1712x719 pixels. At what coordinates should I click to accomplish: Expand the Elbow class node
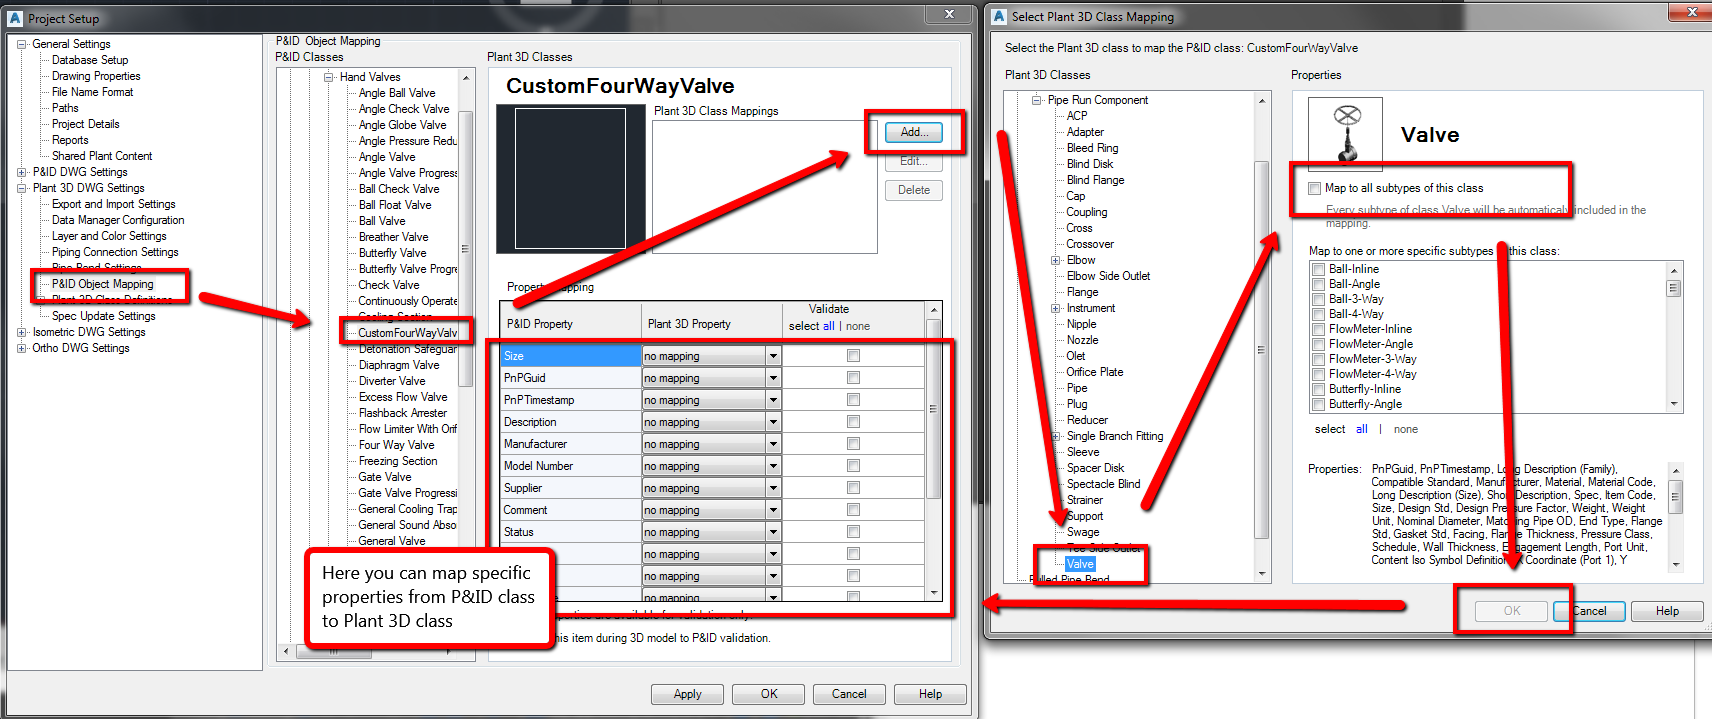pyautogui.click(x=1056, y=260)
